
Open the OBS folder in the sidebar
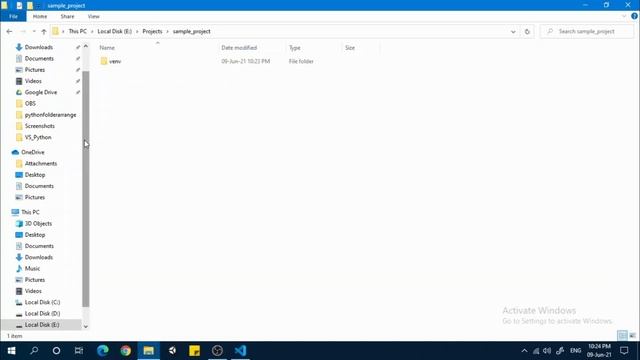(x=30, y=104)
